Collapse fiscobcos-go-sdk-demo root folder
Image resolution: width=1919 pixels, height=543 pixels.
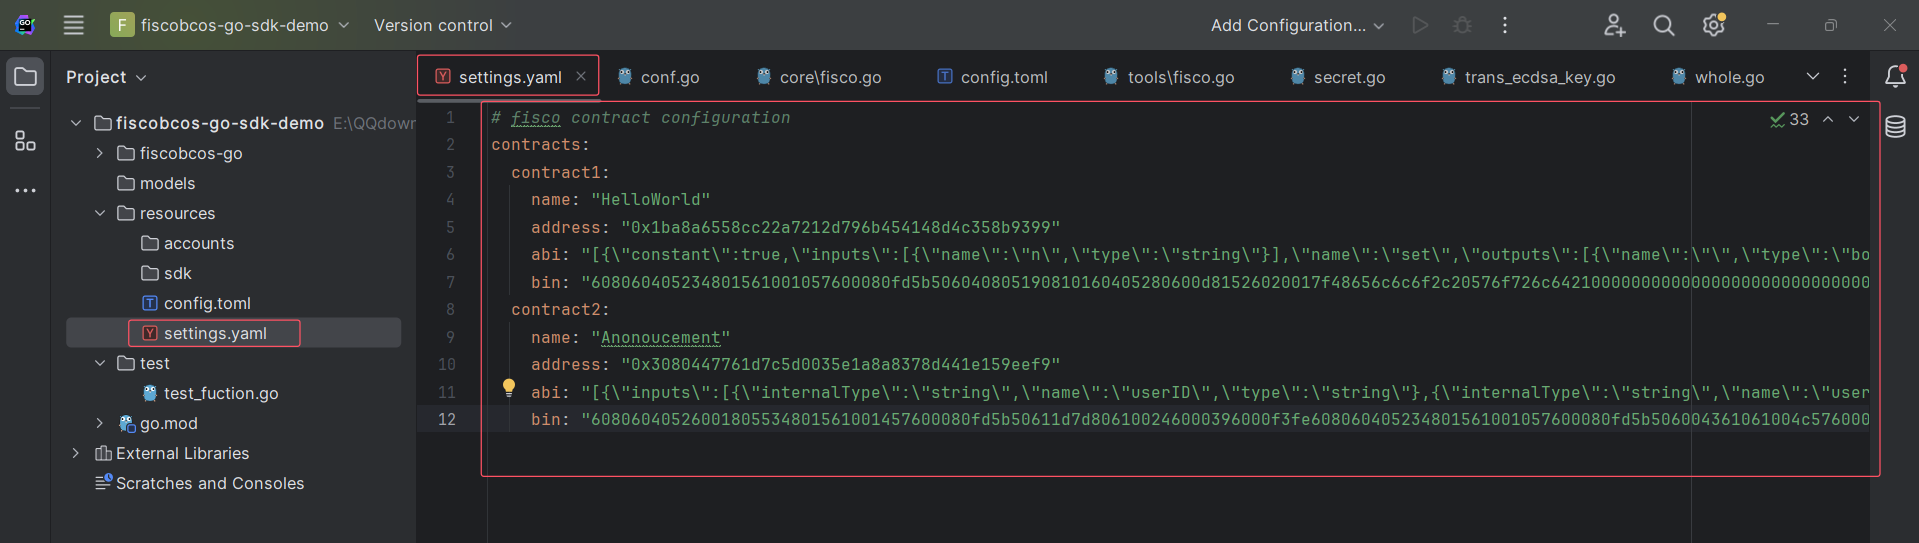click(76, 123)
